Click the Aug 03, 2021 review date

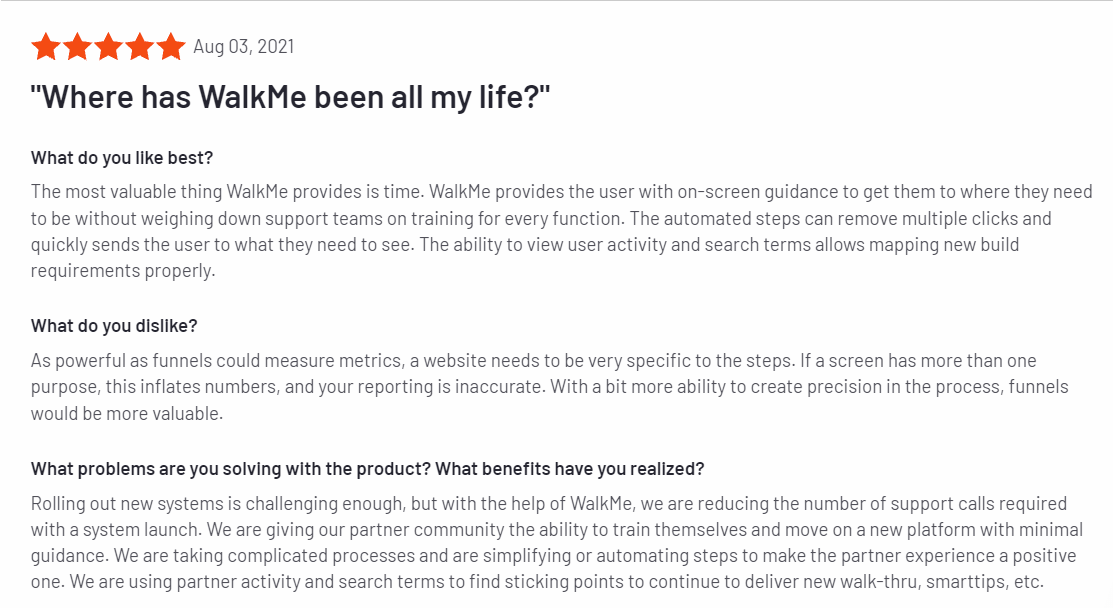[x=243, y=47]
